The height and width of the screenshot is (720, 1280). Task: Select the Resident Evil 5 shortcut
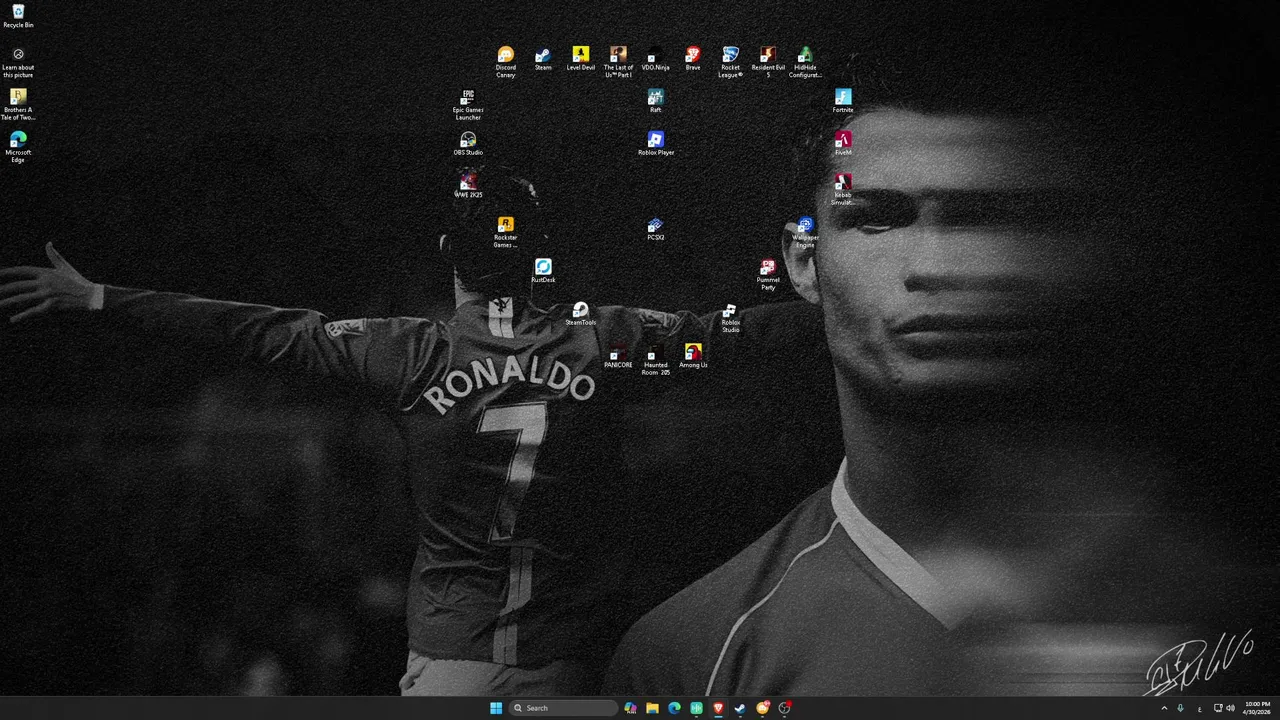pyautogui.click(x=768, y=62)
